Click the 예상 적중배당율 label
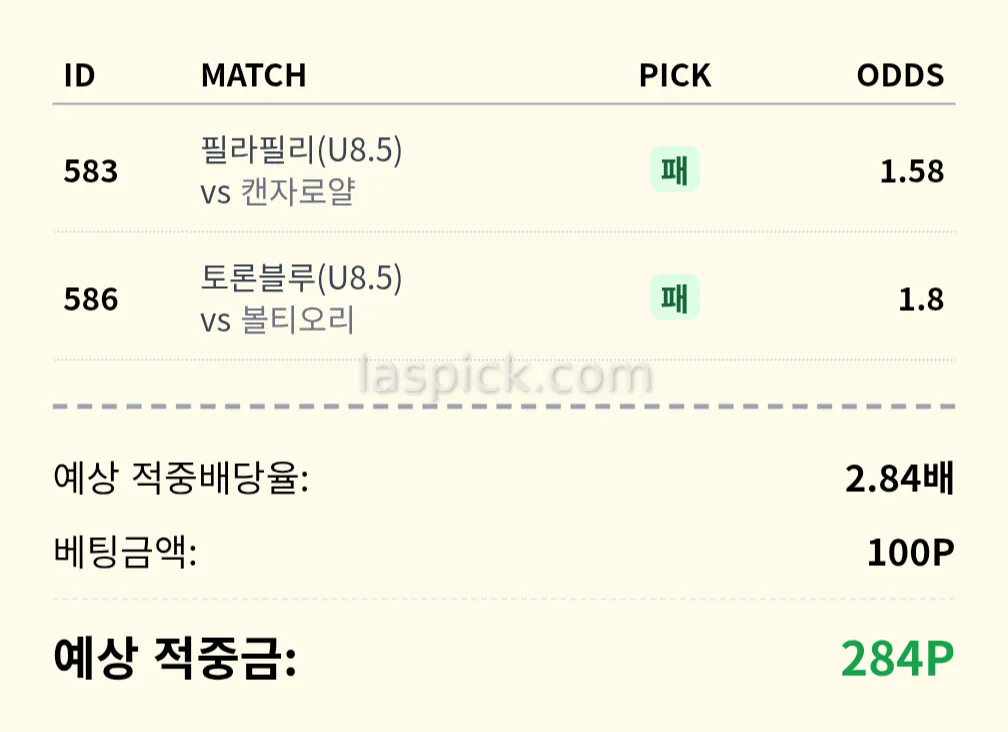 [181, 479]
